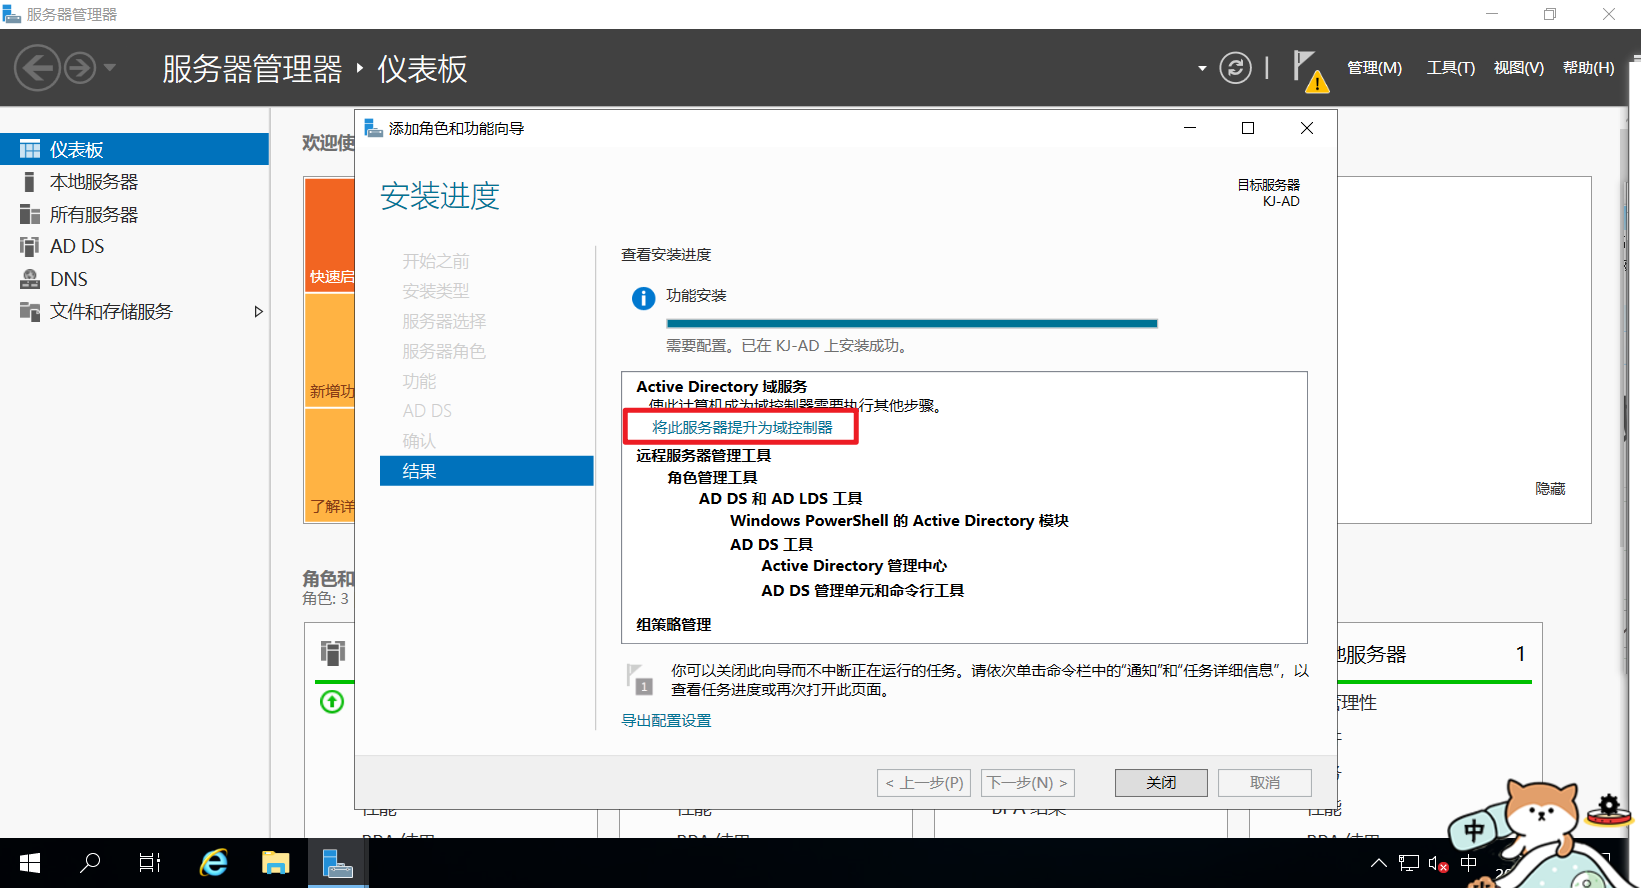This screenshot has width=1641, height=888.
Task: Select the 安装类型 wizard step
Action: (x=436, y=291)
